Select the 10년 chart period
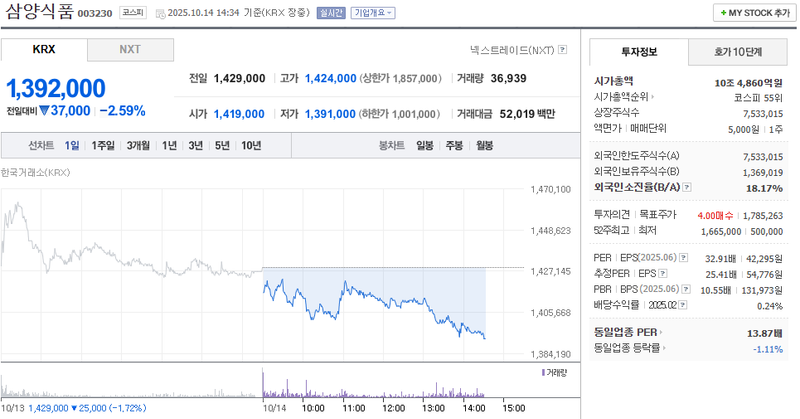The height and width of the screenshot is (419, 800). pyautogui.click(x=251, y=145)
